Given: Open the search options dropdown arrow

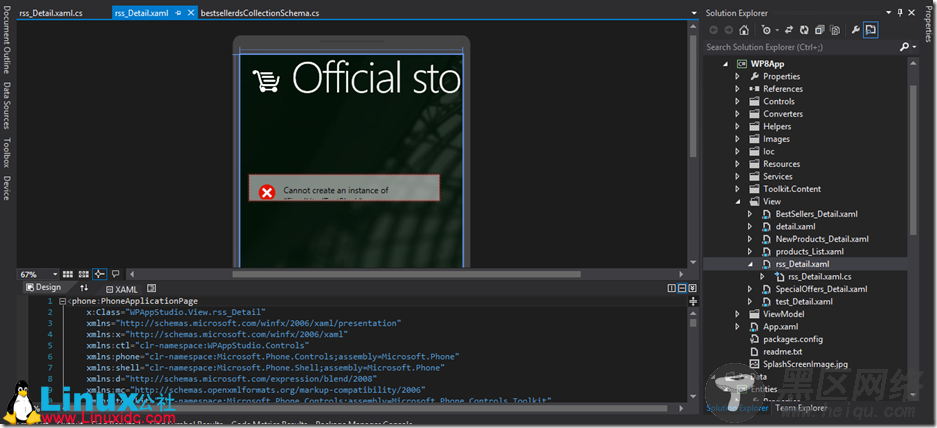Looking at the screenshot, I should pos(914,47).
